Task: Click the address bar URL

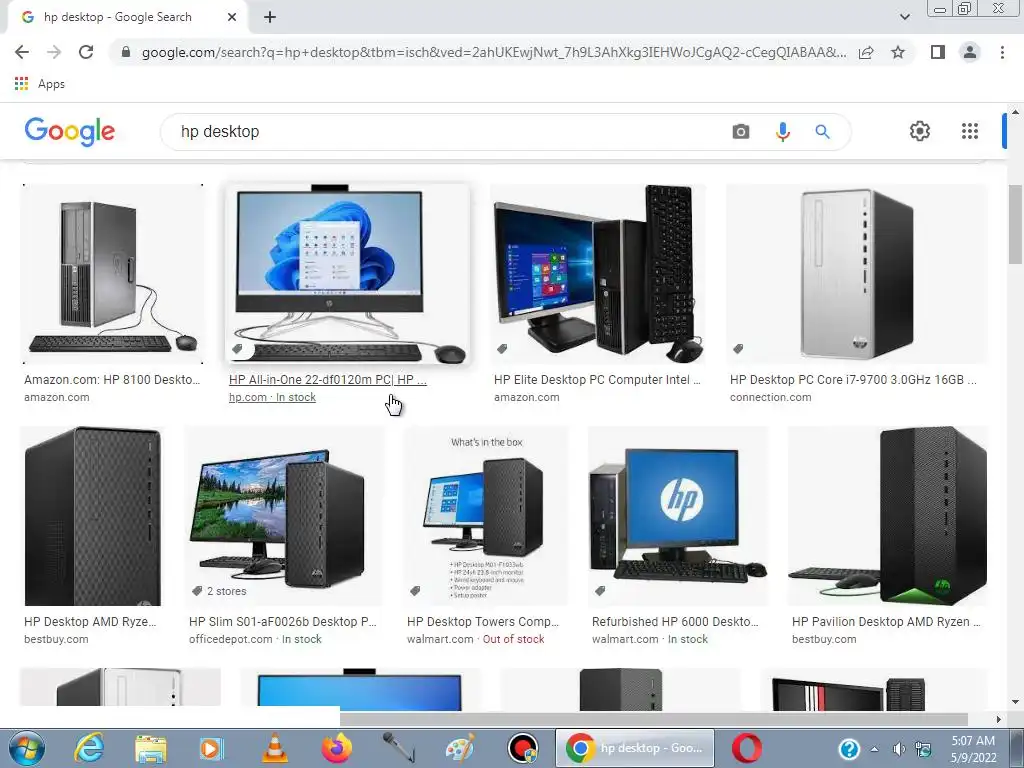Action: (x=494, y=52)
